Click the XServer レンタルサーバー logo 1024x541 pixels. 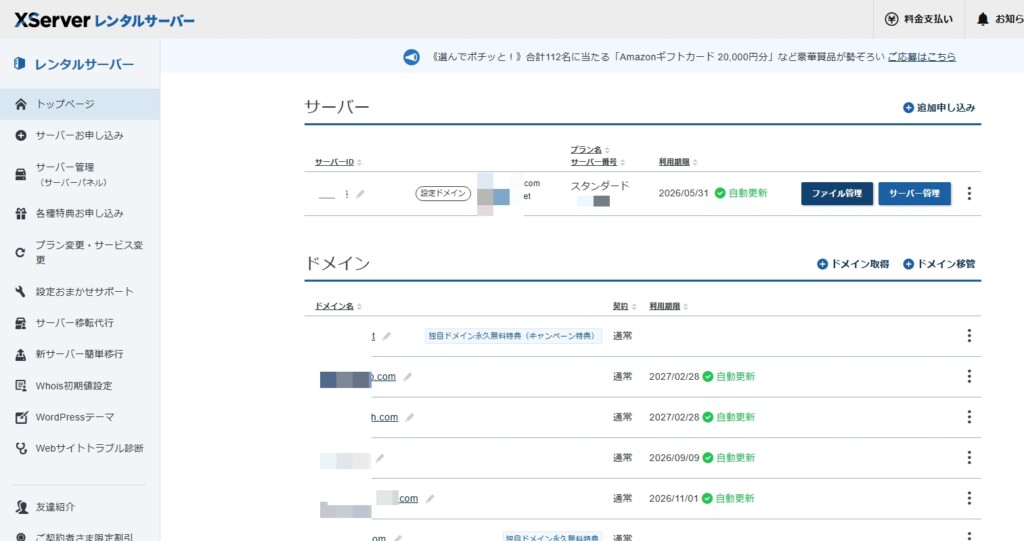[x=104, y=20]
